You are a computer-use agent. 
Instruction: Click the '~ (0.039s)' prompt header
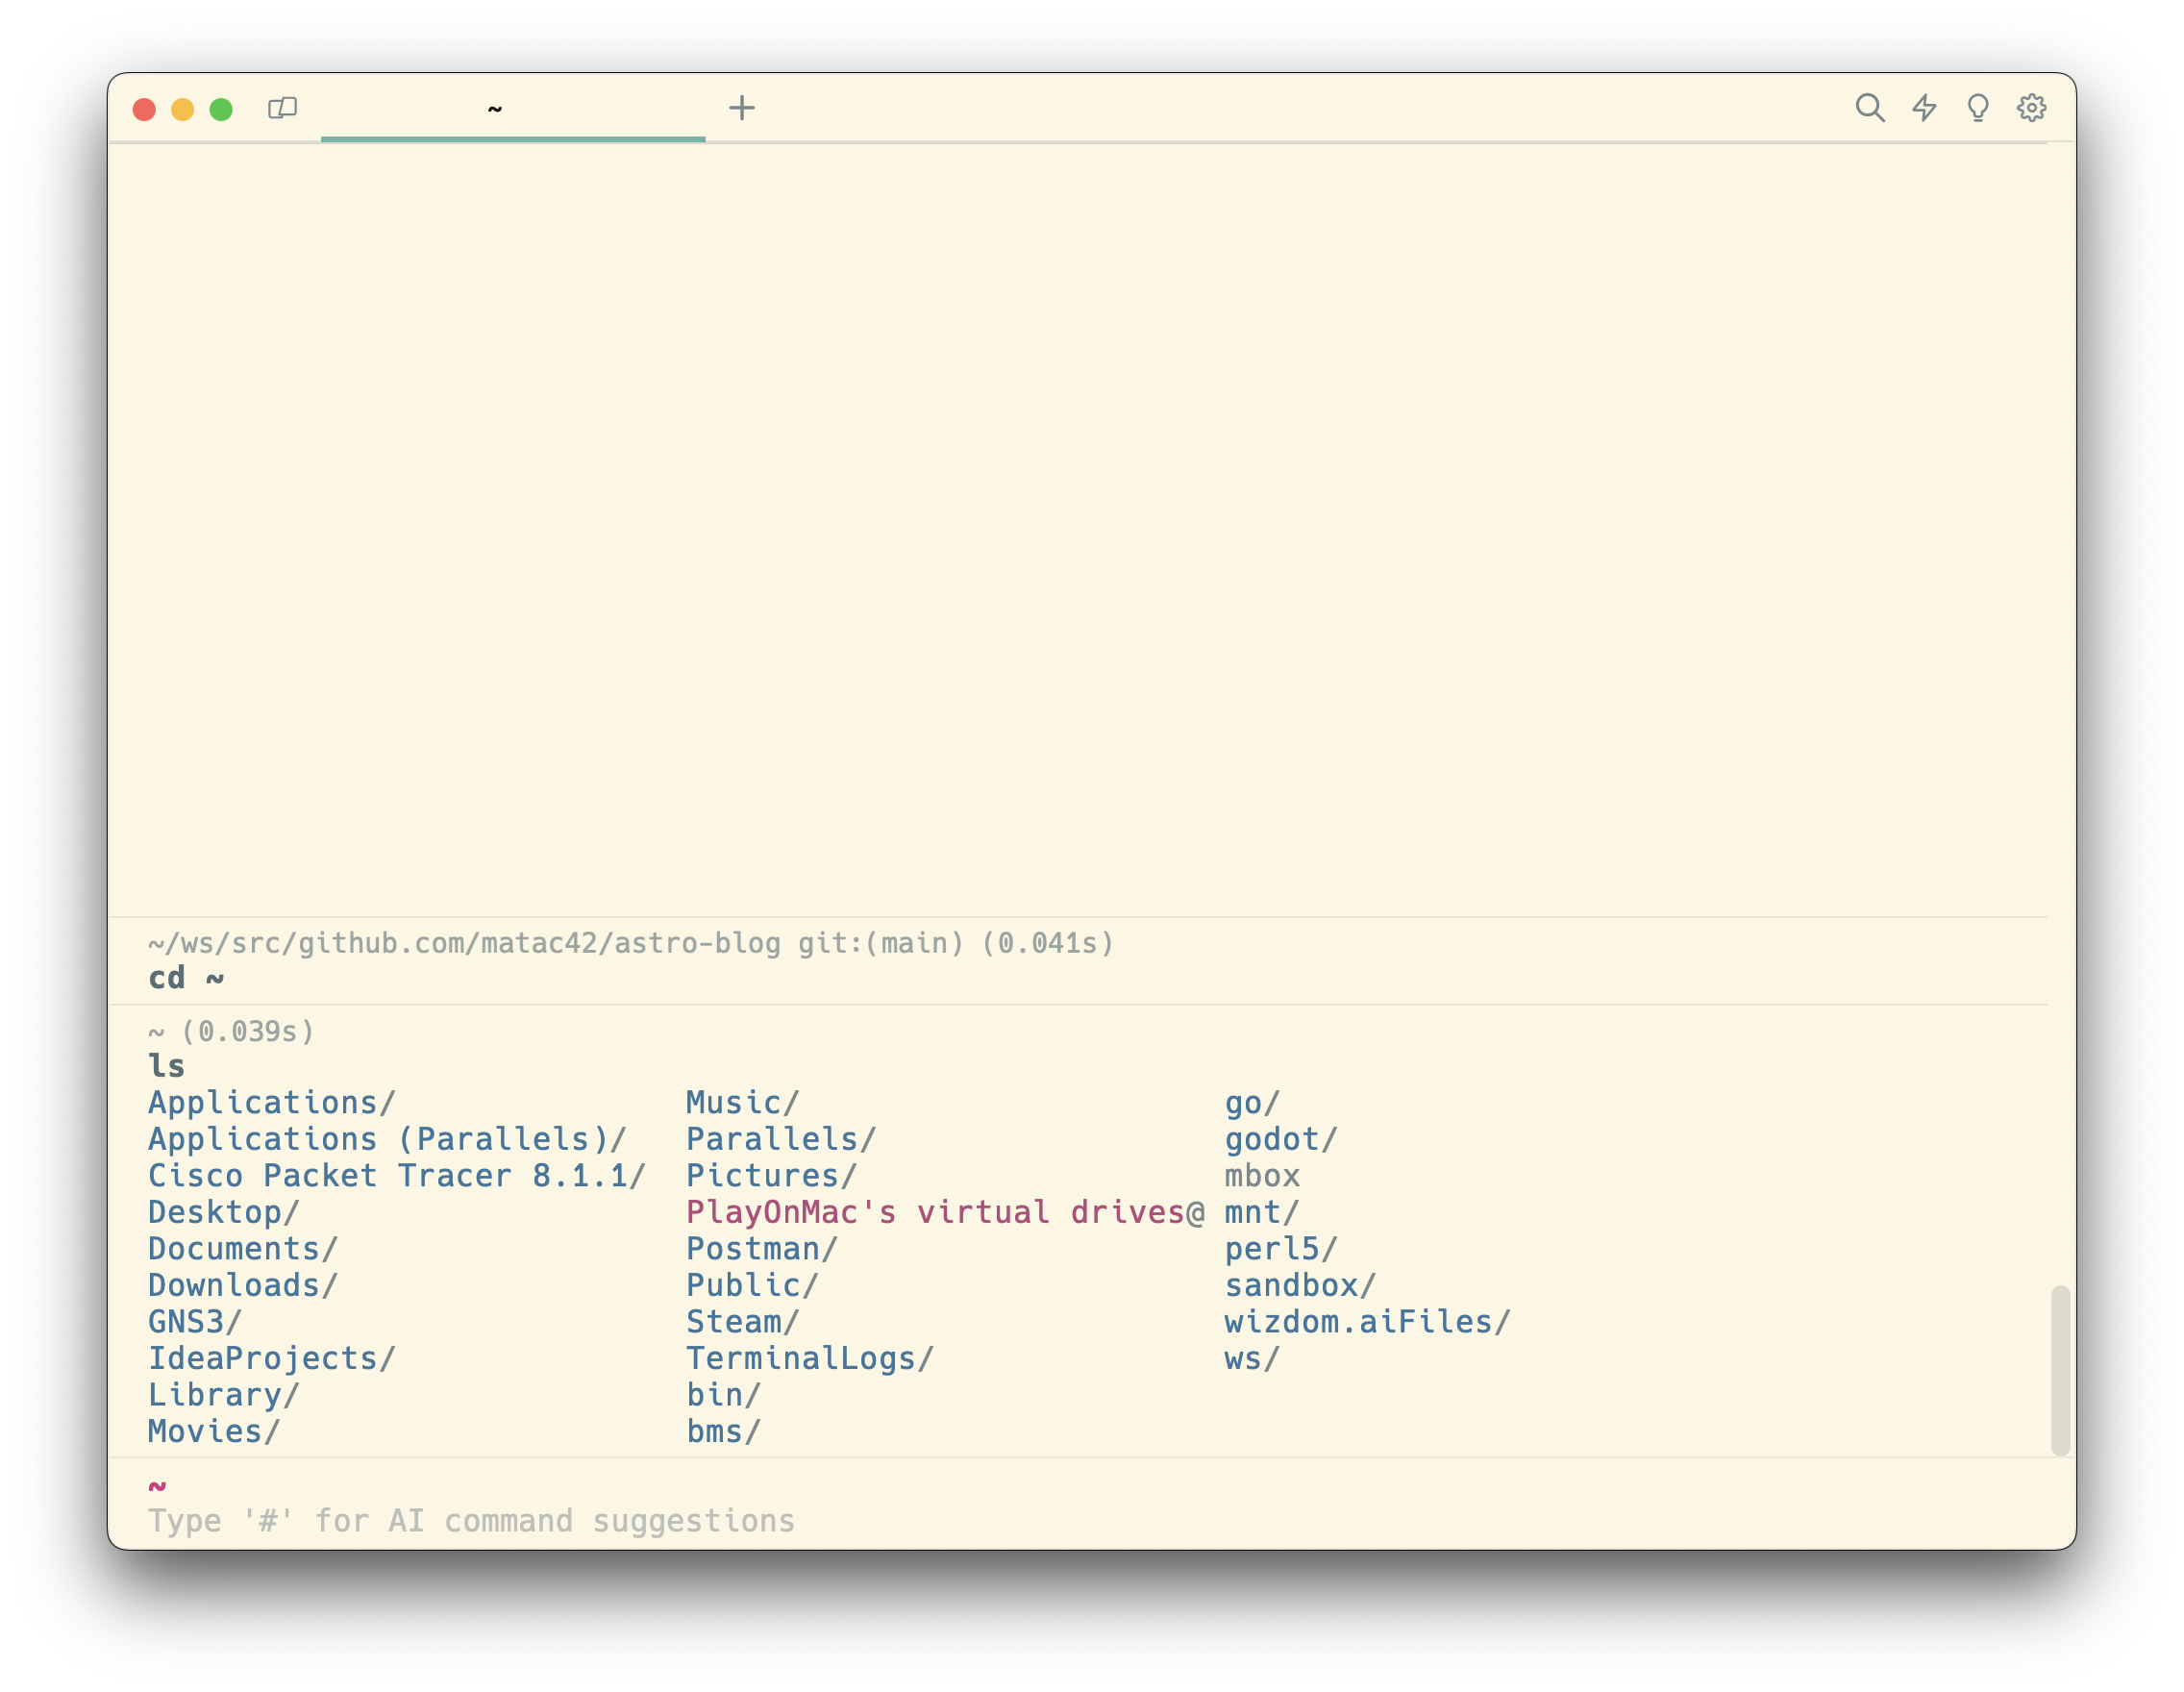tap(231, 1031)
